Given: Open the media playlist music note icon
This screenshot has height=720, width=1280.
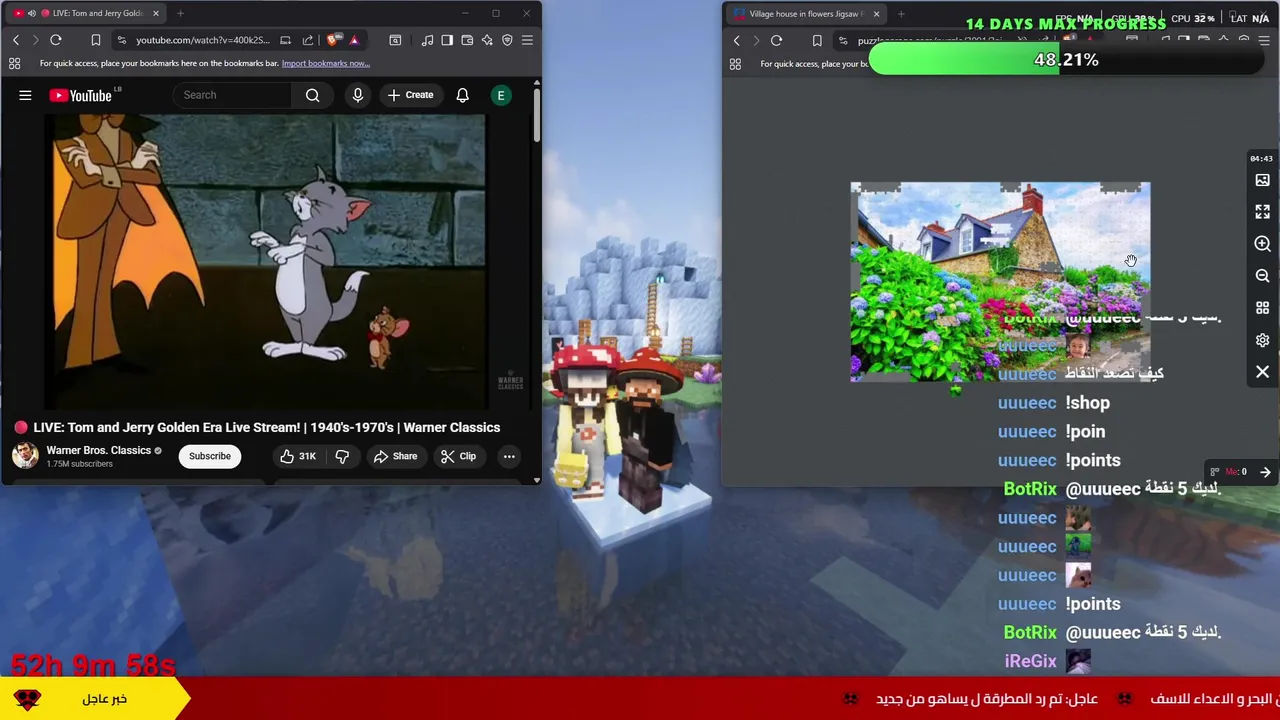Looking at the screenshot, I should point(428,40).
